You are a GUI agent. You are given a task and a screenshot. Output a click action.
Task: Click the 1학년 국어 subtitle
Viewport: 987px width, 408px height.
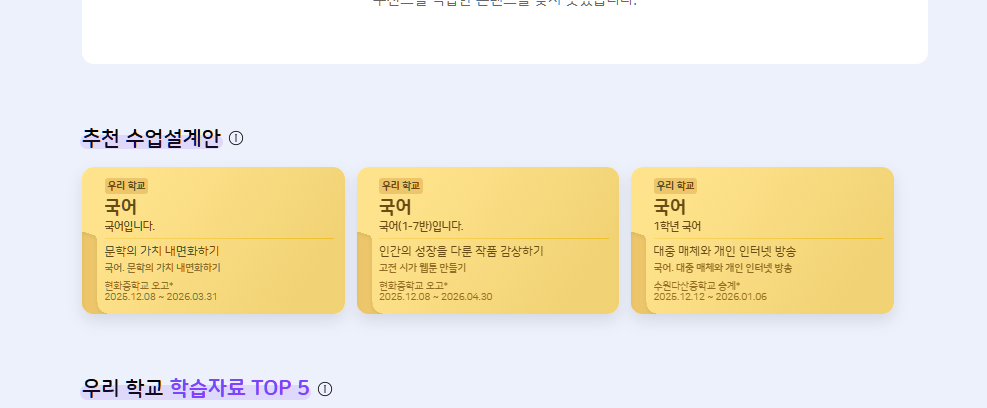[x=677, y=226]
